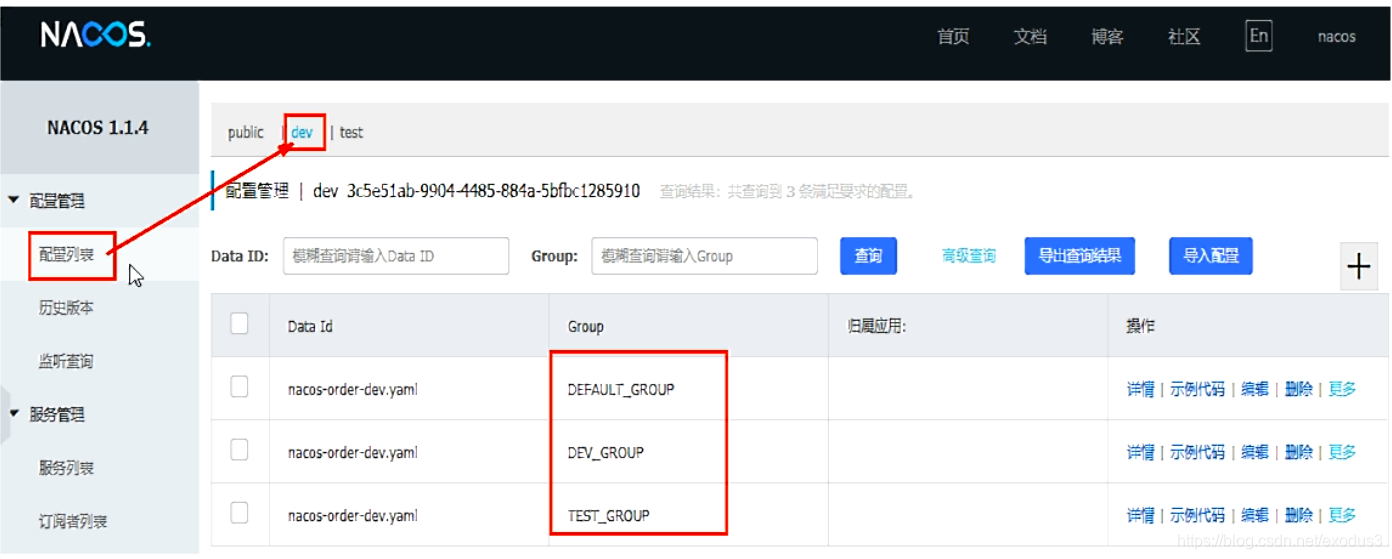Click the TEST_GROUP cell text
The image size is (1392, 559).
pyautogui.click(x=608, y=515)
